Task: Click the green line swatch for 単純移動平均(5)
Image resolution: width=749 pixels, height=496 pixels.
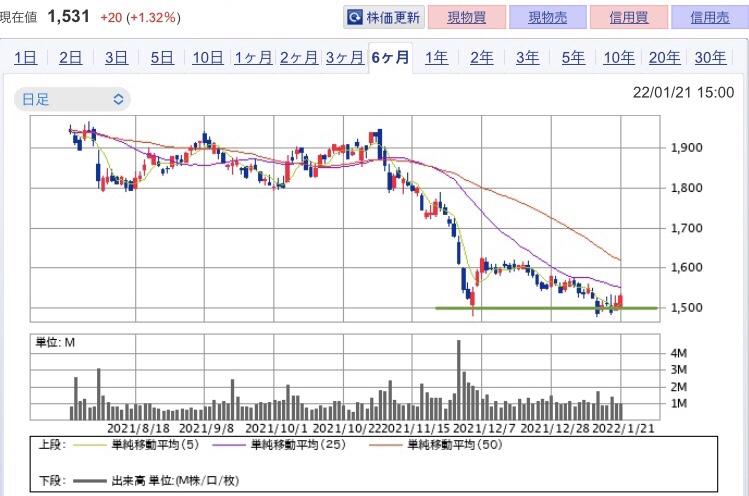Action: pyautogui.click(x=89, y=445)
